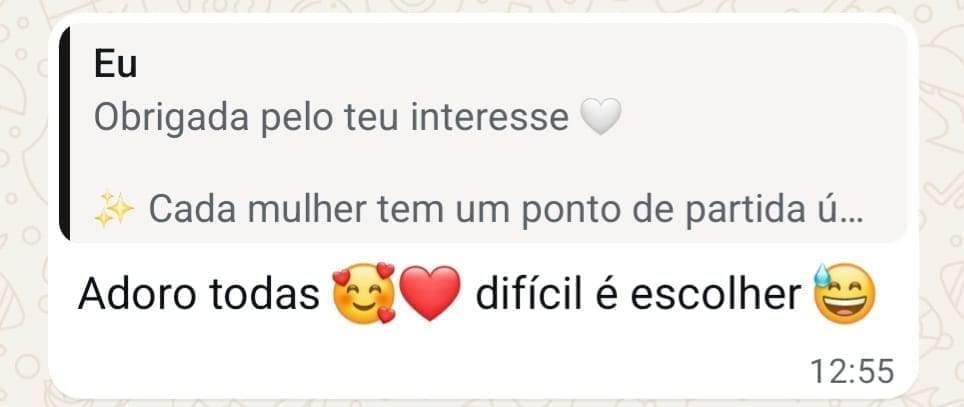Tap the "Eu" sender name in quote
Viewport: 964px width, 407px height.
115,65
